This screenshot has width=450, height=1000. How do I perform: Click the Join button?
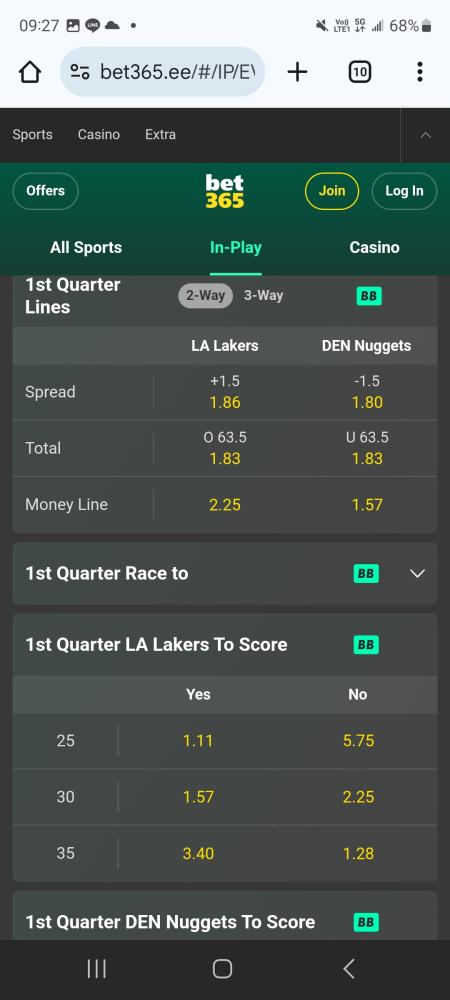331,191
